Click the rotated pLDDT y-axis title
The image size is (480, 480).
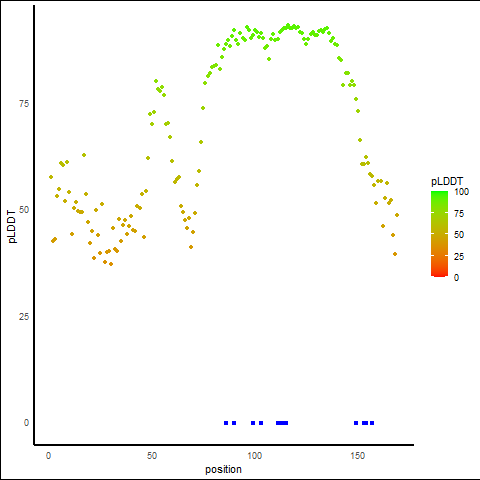[x=12, y=226]
